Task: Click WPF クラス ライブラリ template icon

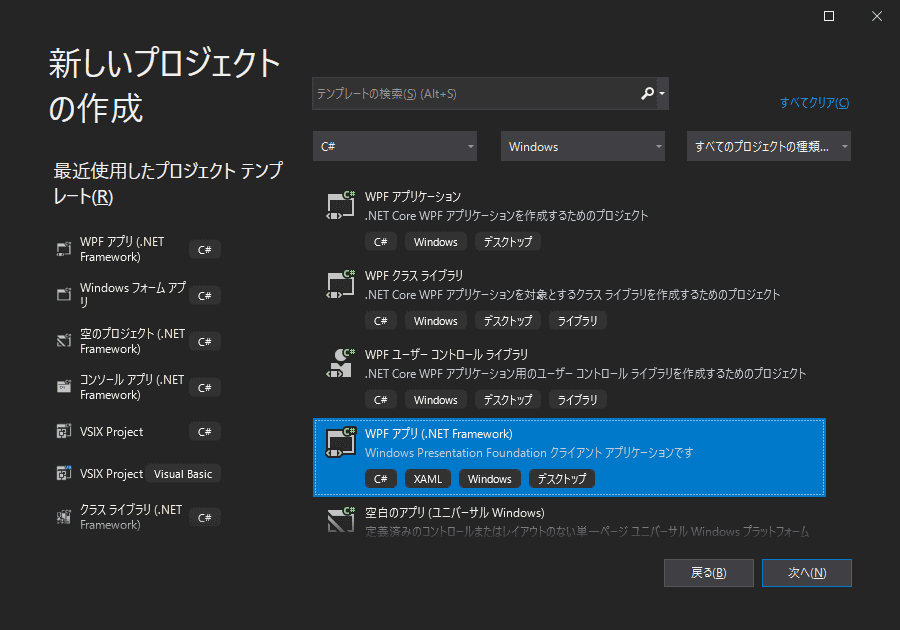Action: pyautogui.click(x=340, y=285)
